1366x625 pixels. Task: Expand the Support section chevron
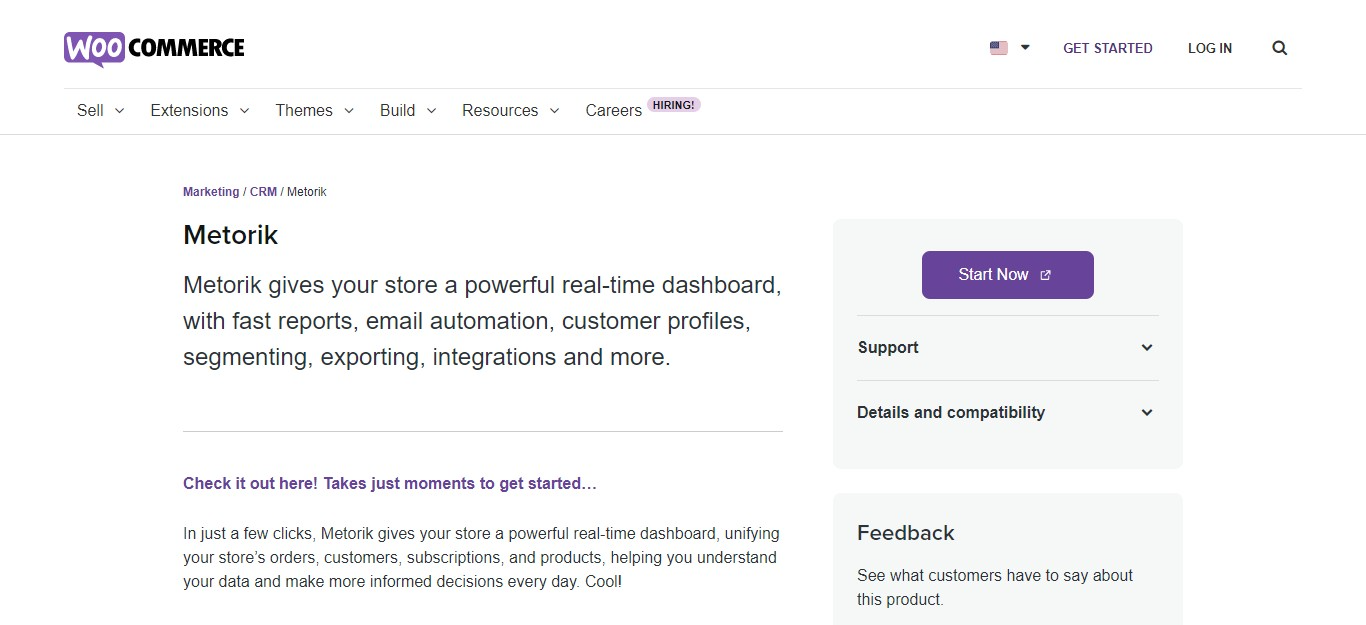click(1147, 348)
